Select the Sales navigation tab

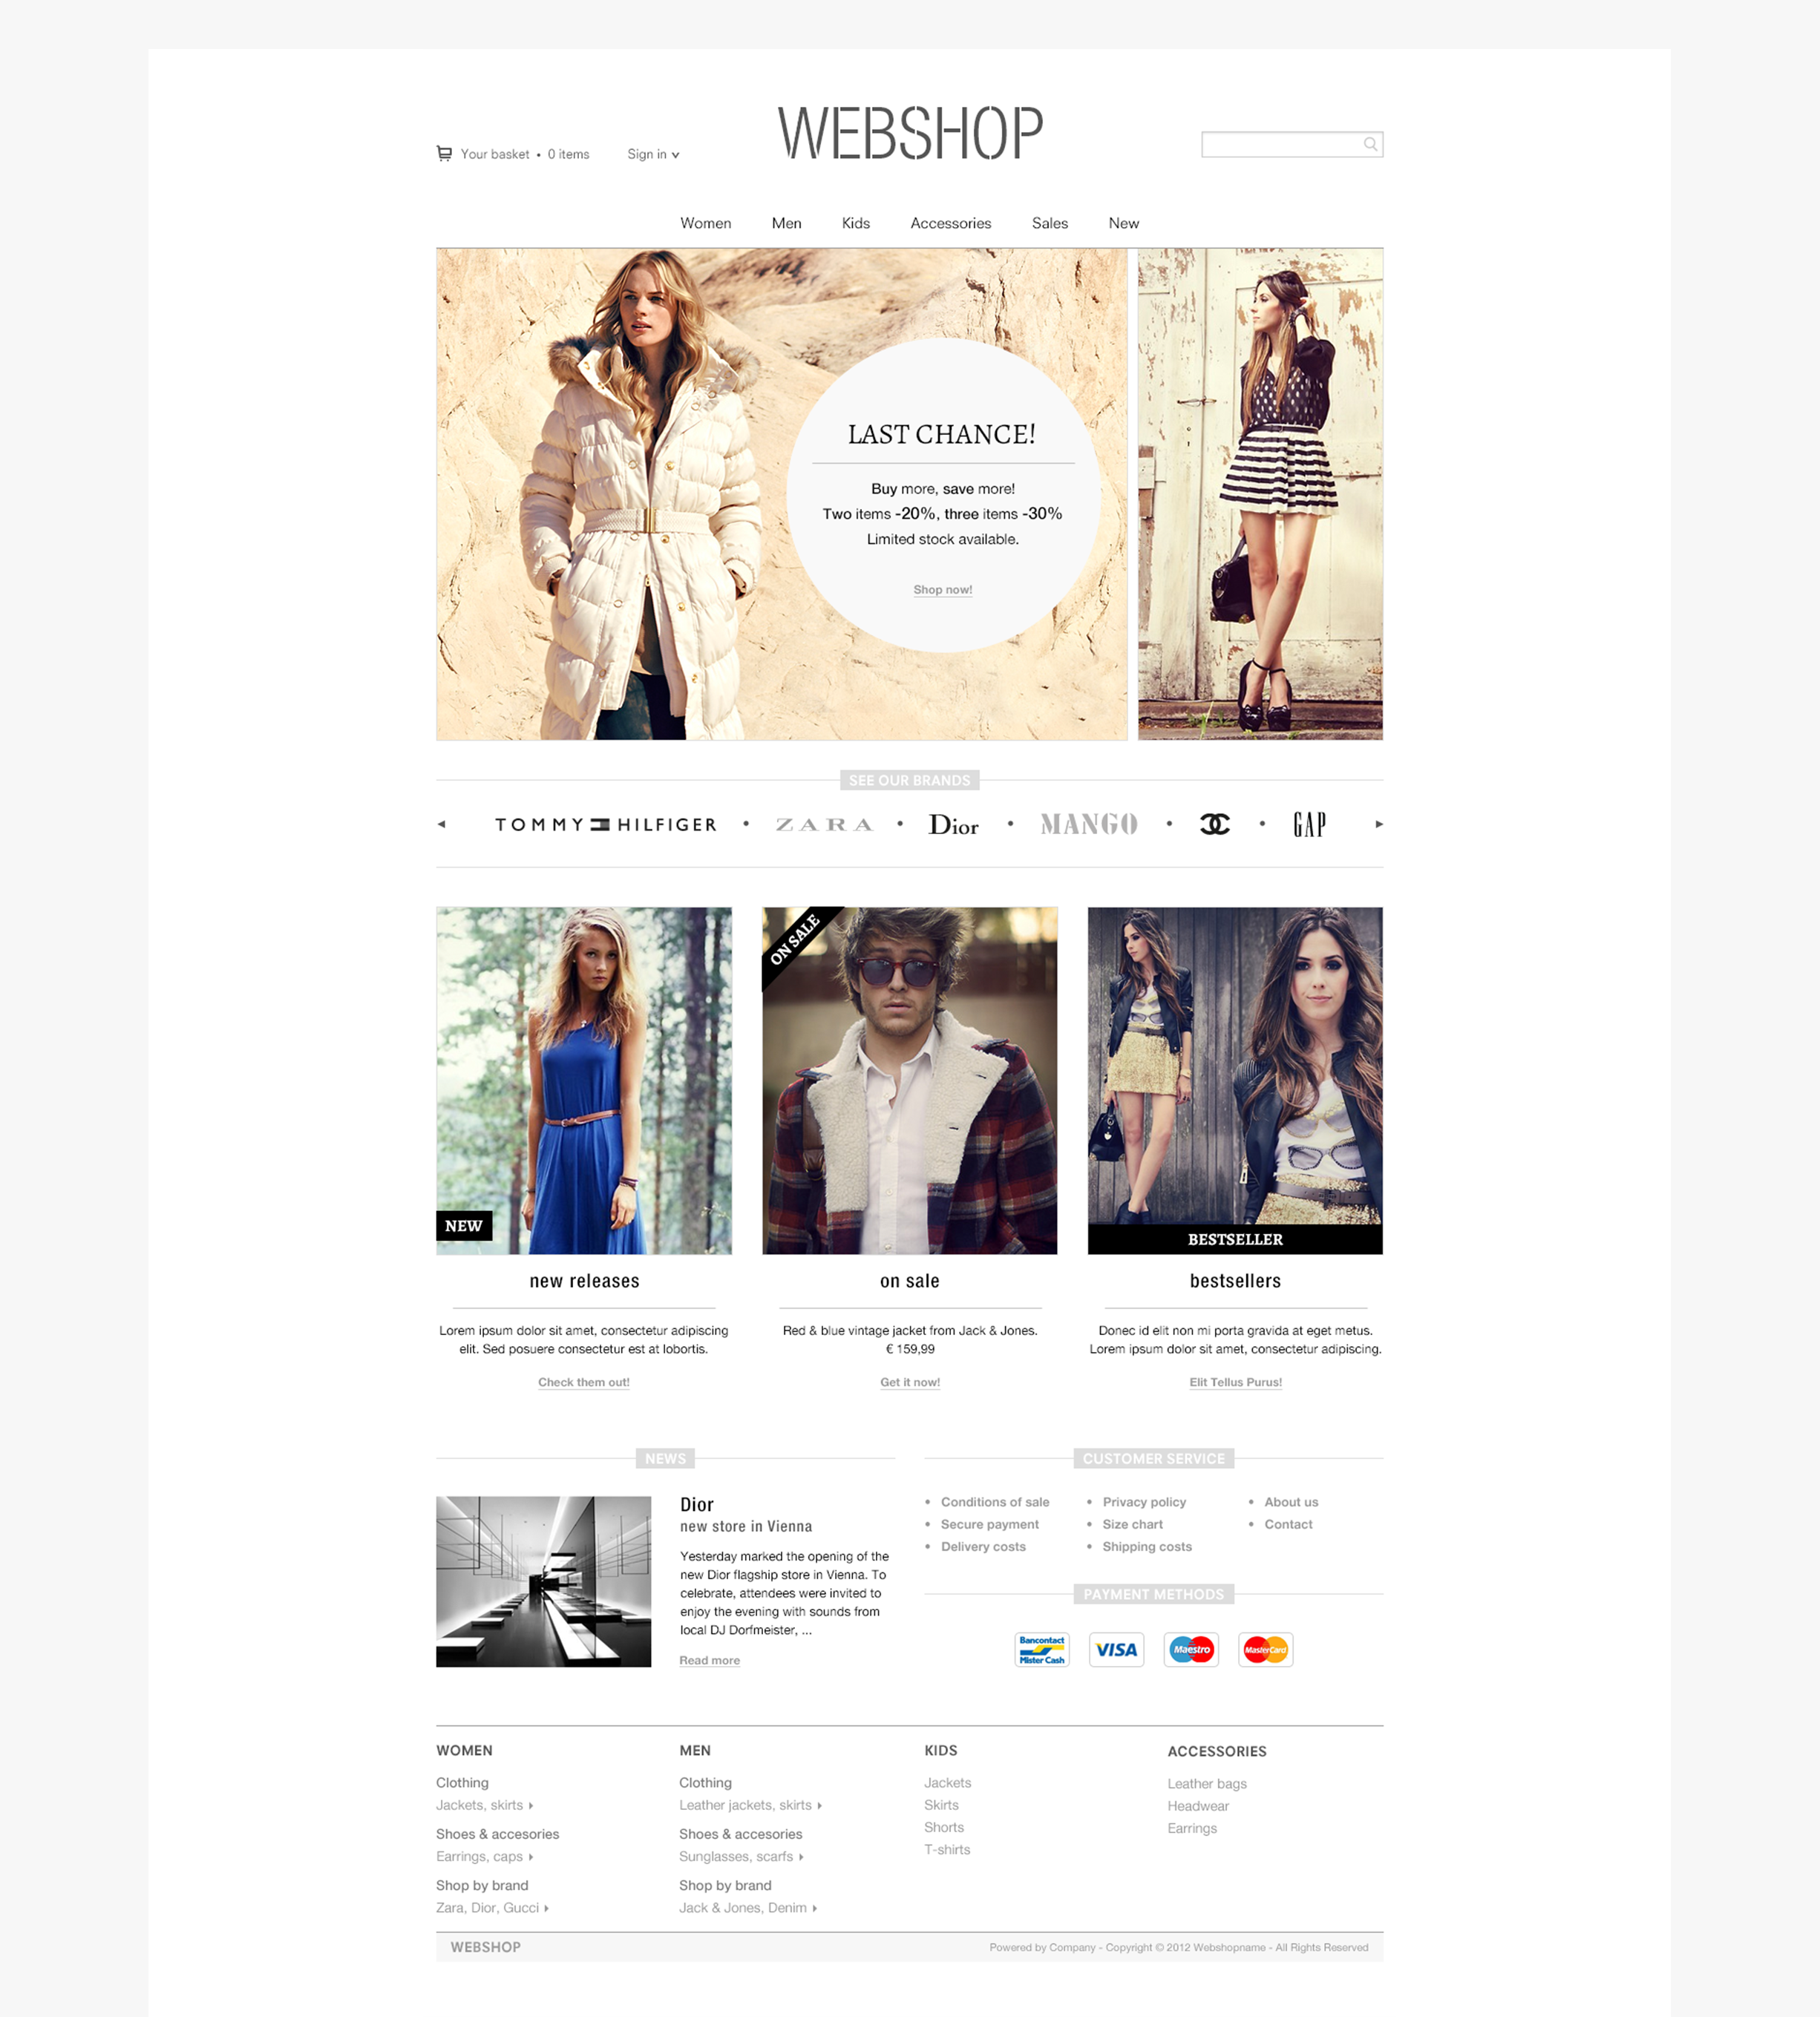(x=1050, y=223)
